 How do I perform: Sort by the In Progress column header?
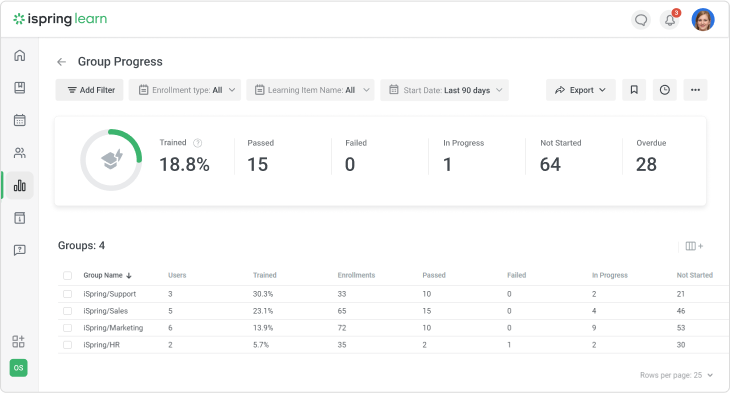[x=609, y=276]
